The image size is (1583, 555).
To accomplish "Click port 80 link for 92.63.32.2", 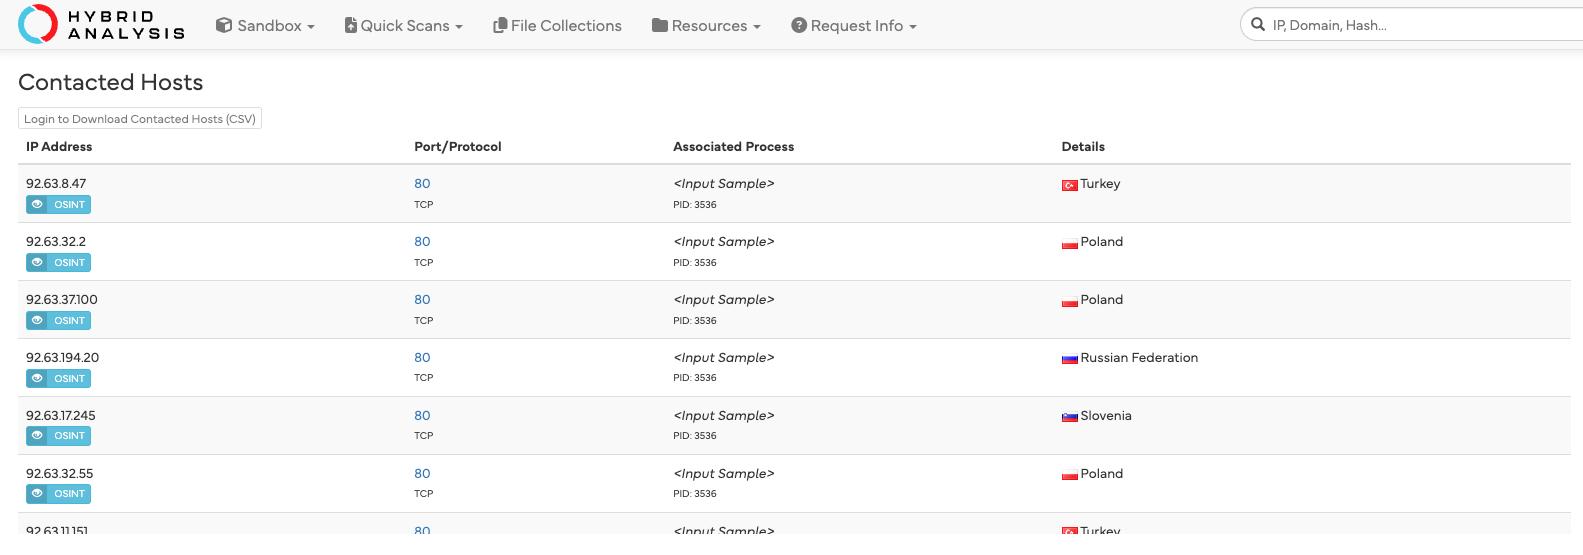I will [x=422, y=242].
